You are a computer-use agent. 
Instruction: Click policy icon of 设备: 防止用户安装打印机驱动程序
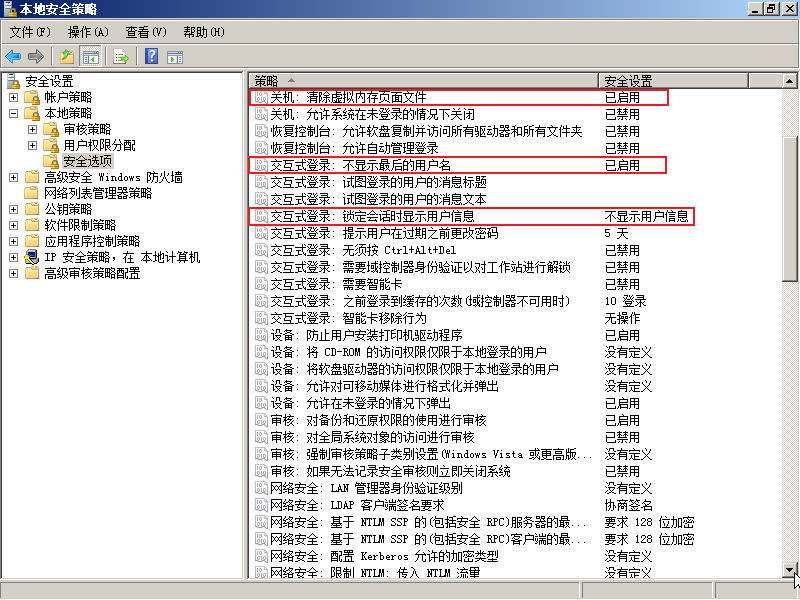(x=261, y=335)
